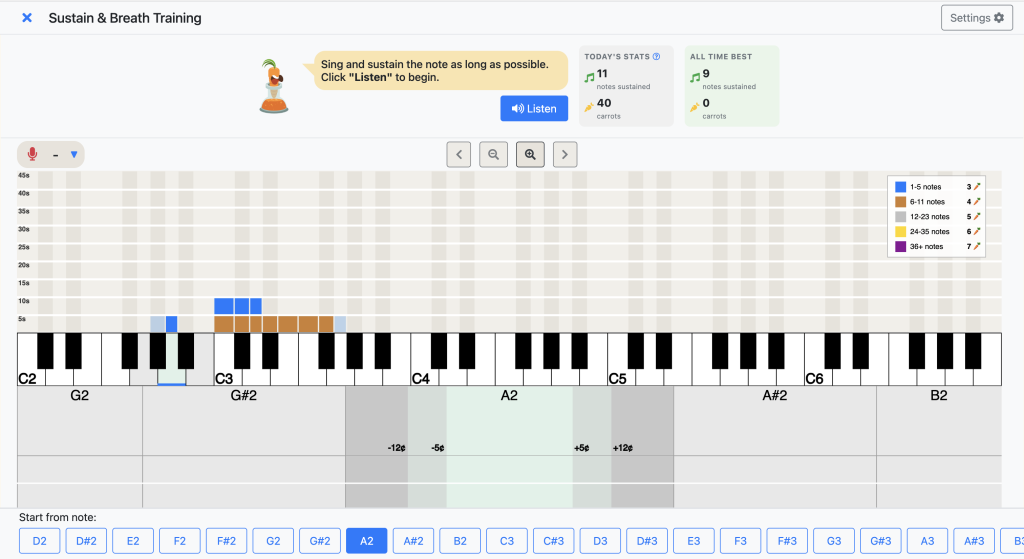
Task: Select G#2 as the start note
Action: click(320, 541)
